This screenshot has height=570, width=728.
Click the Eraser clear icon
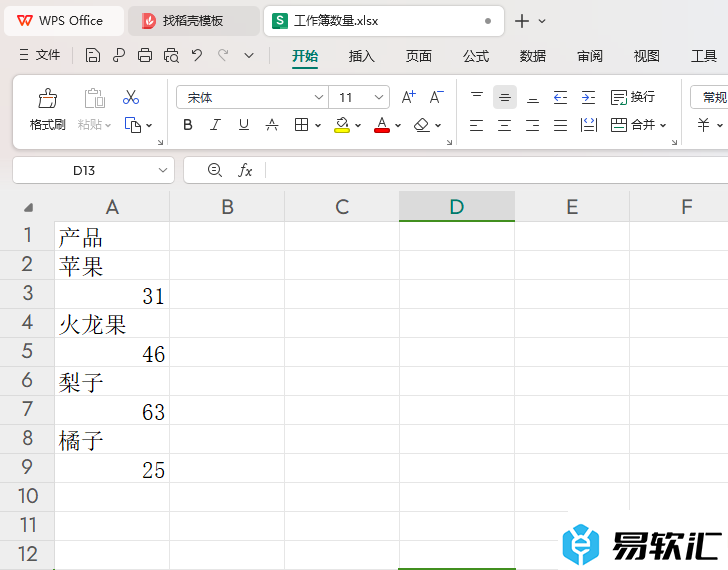pyautogui.click(x=422, y=125)
